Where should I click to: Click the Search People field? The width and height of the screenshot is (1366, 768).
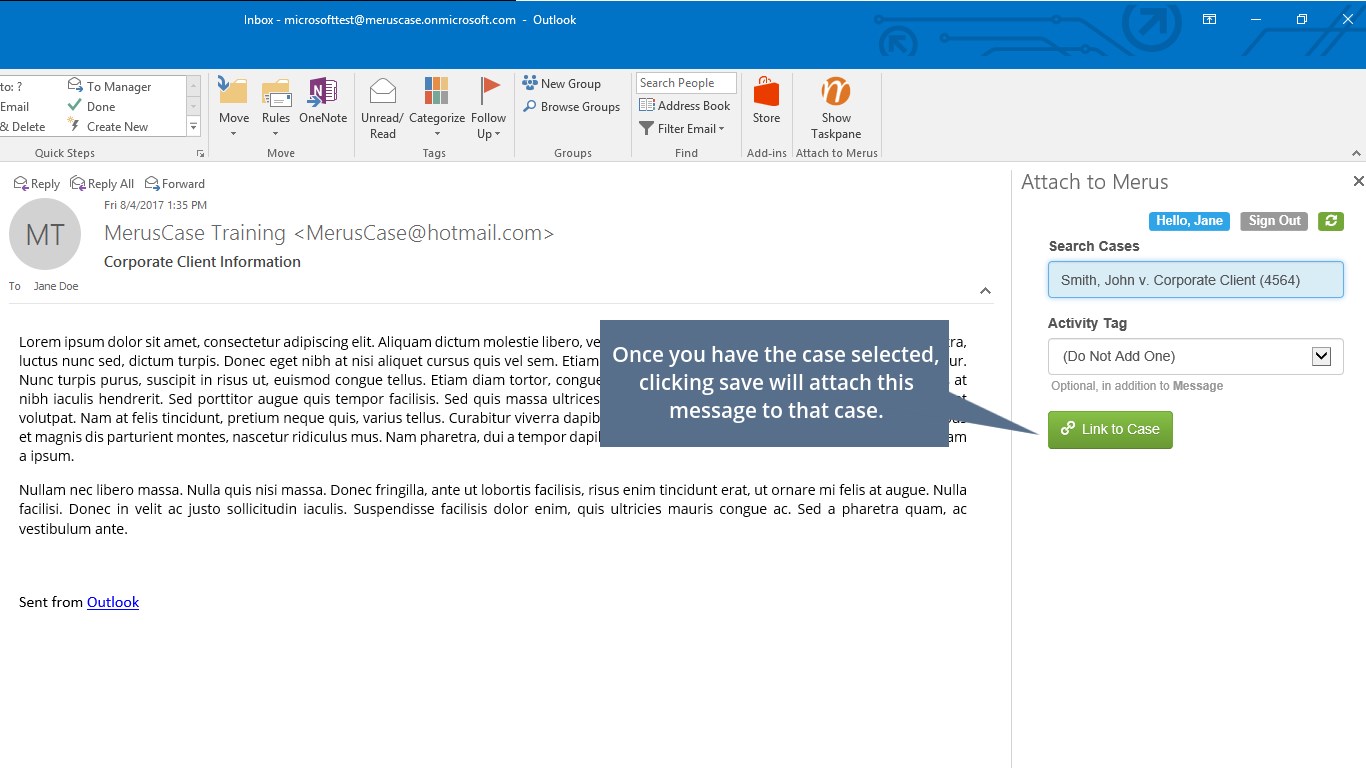(x=686, y=83)
